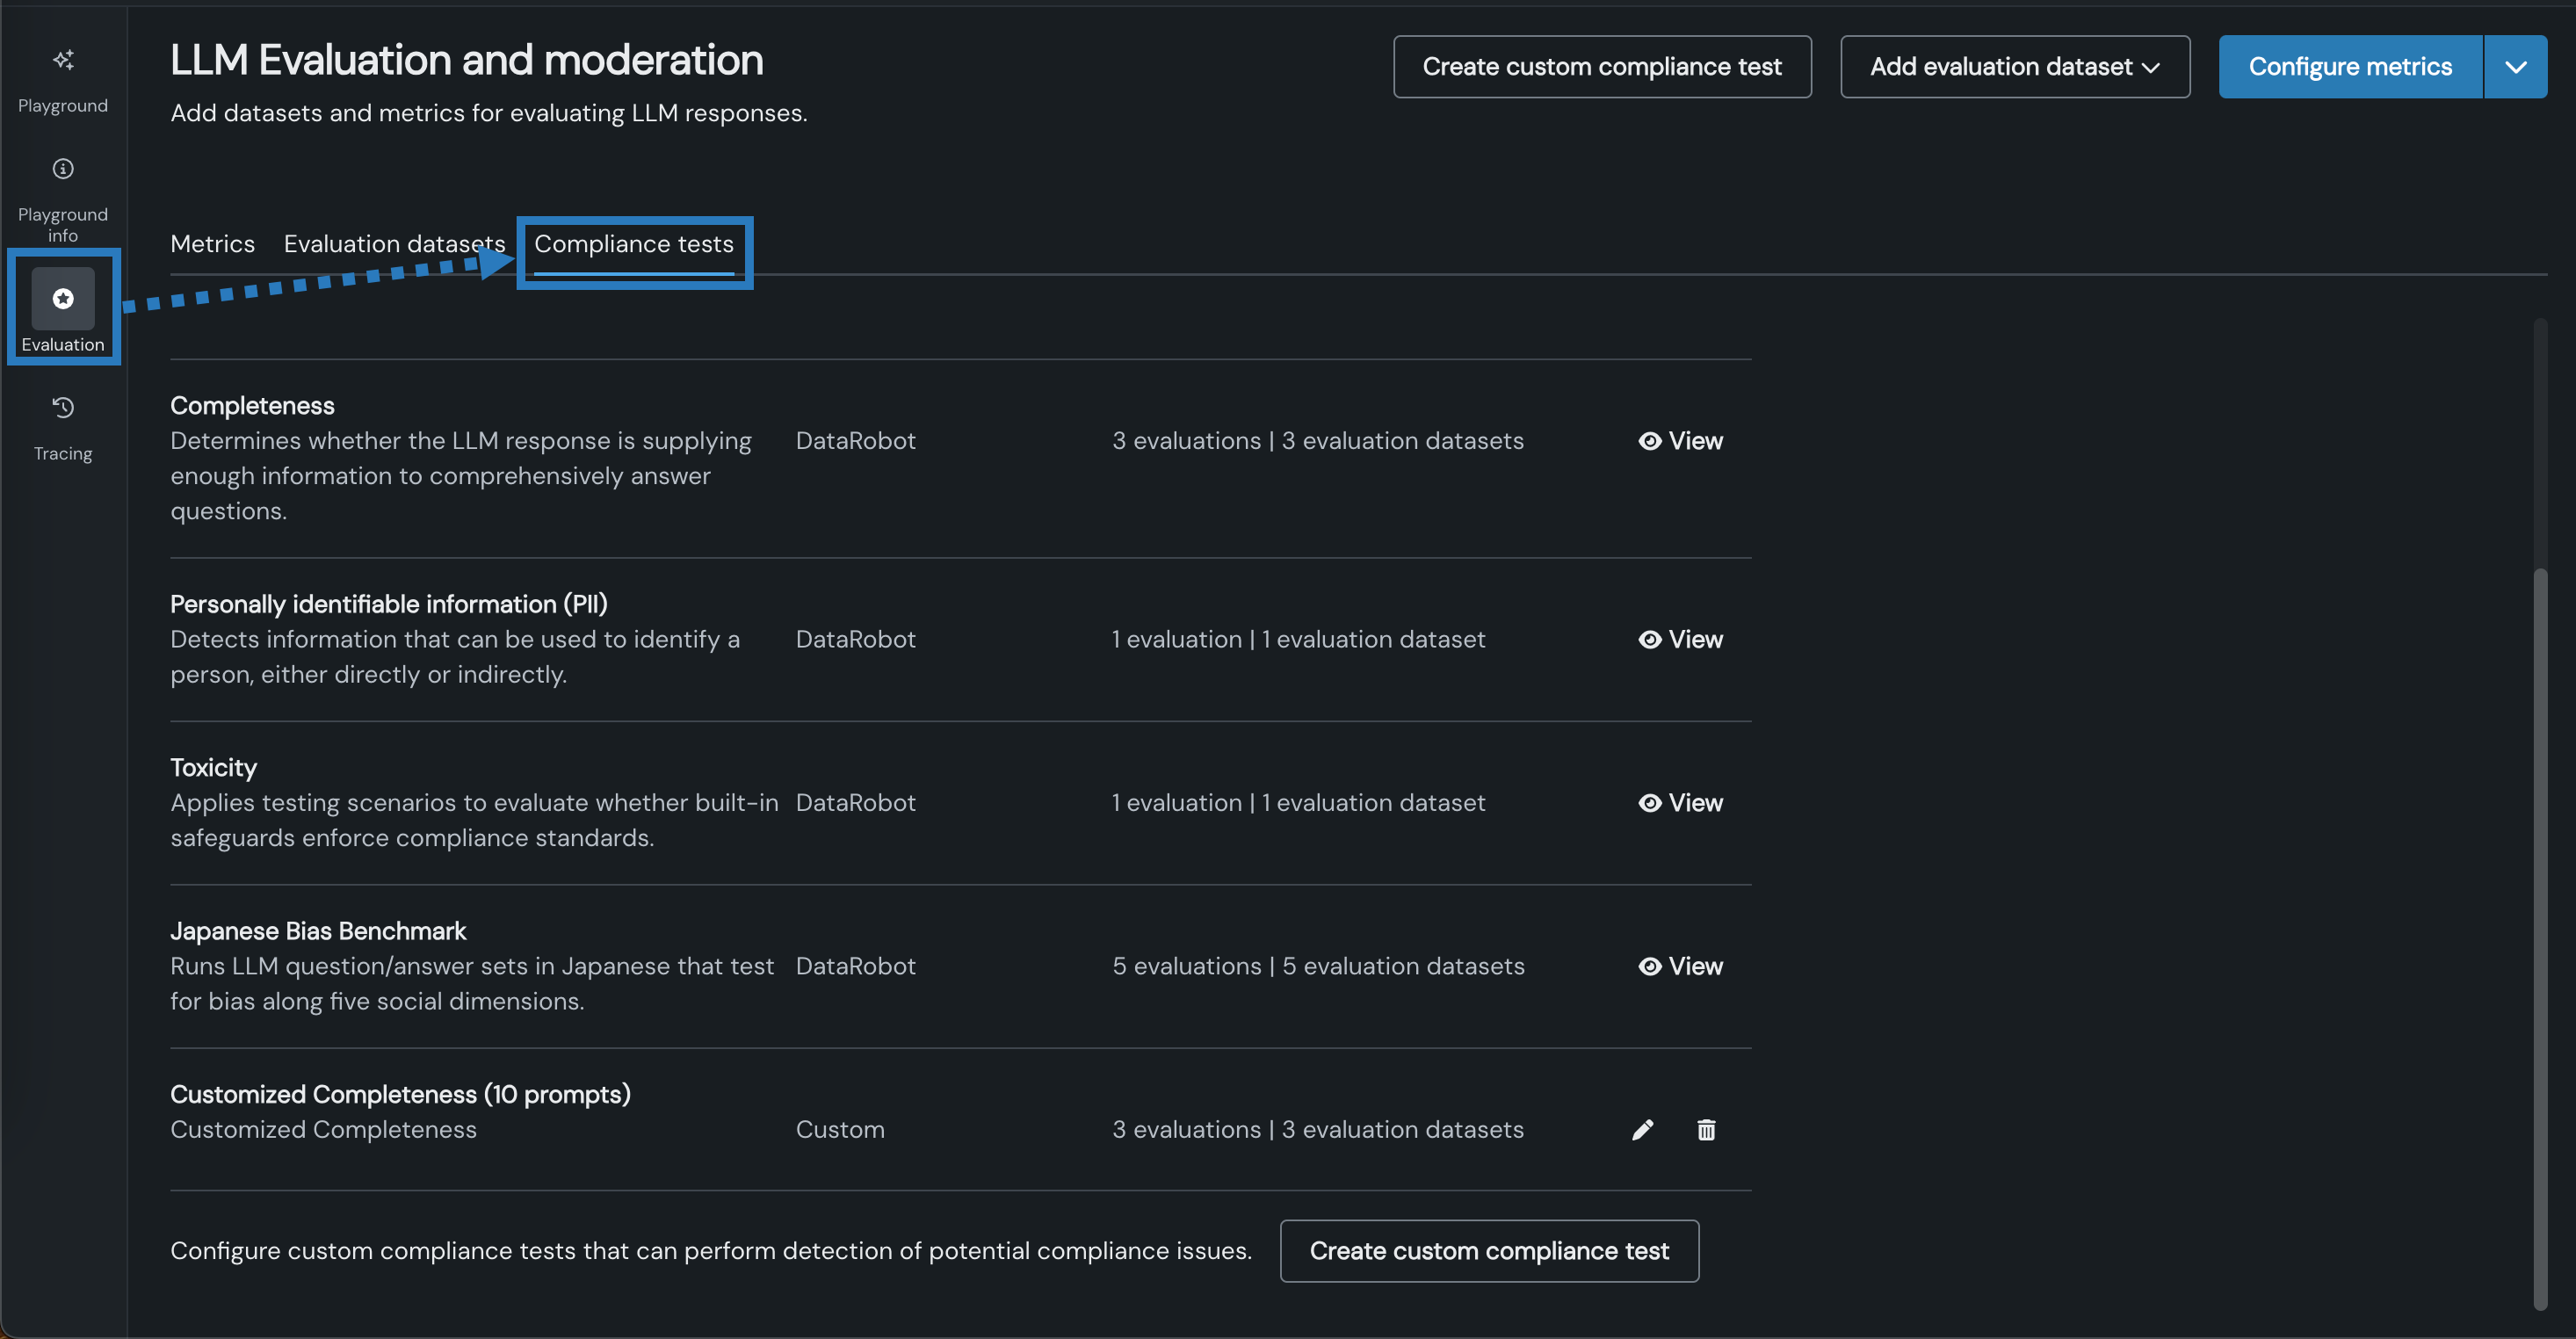
Task: Click the Configure metrics button
Action: click(2350, 67)
